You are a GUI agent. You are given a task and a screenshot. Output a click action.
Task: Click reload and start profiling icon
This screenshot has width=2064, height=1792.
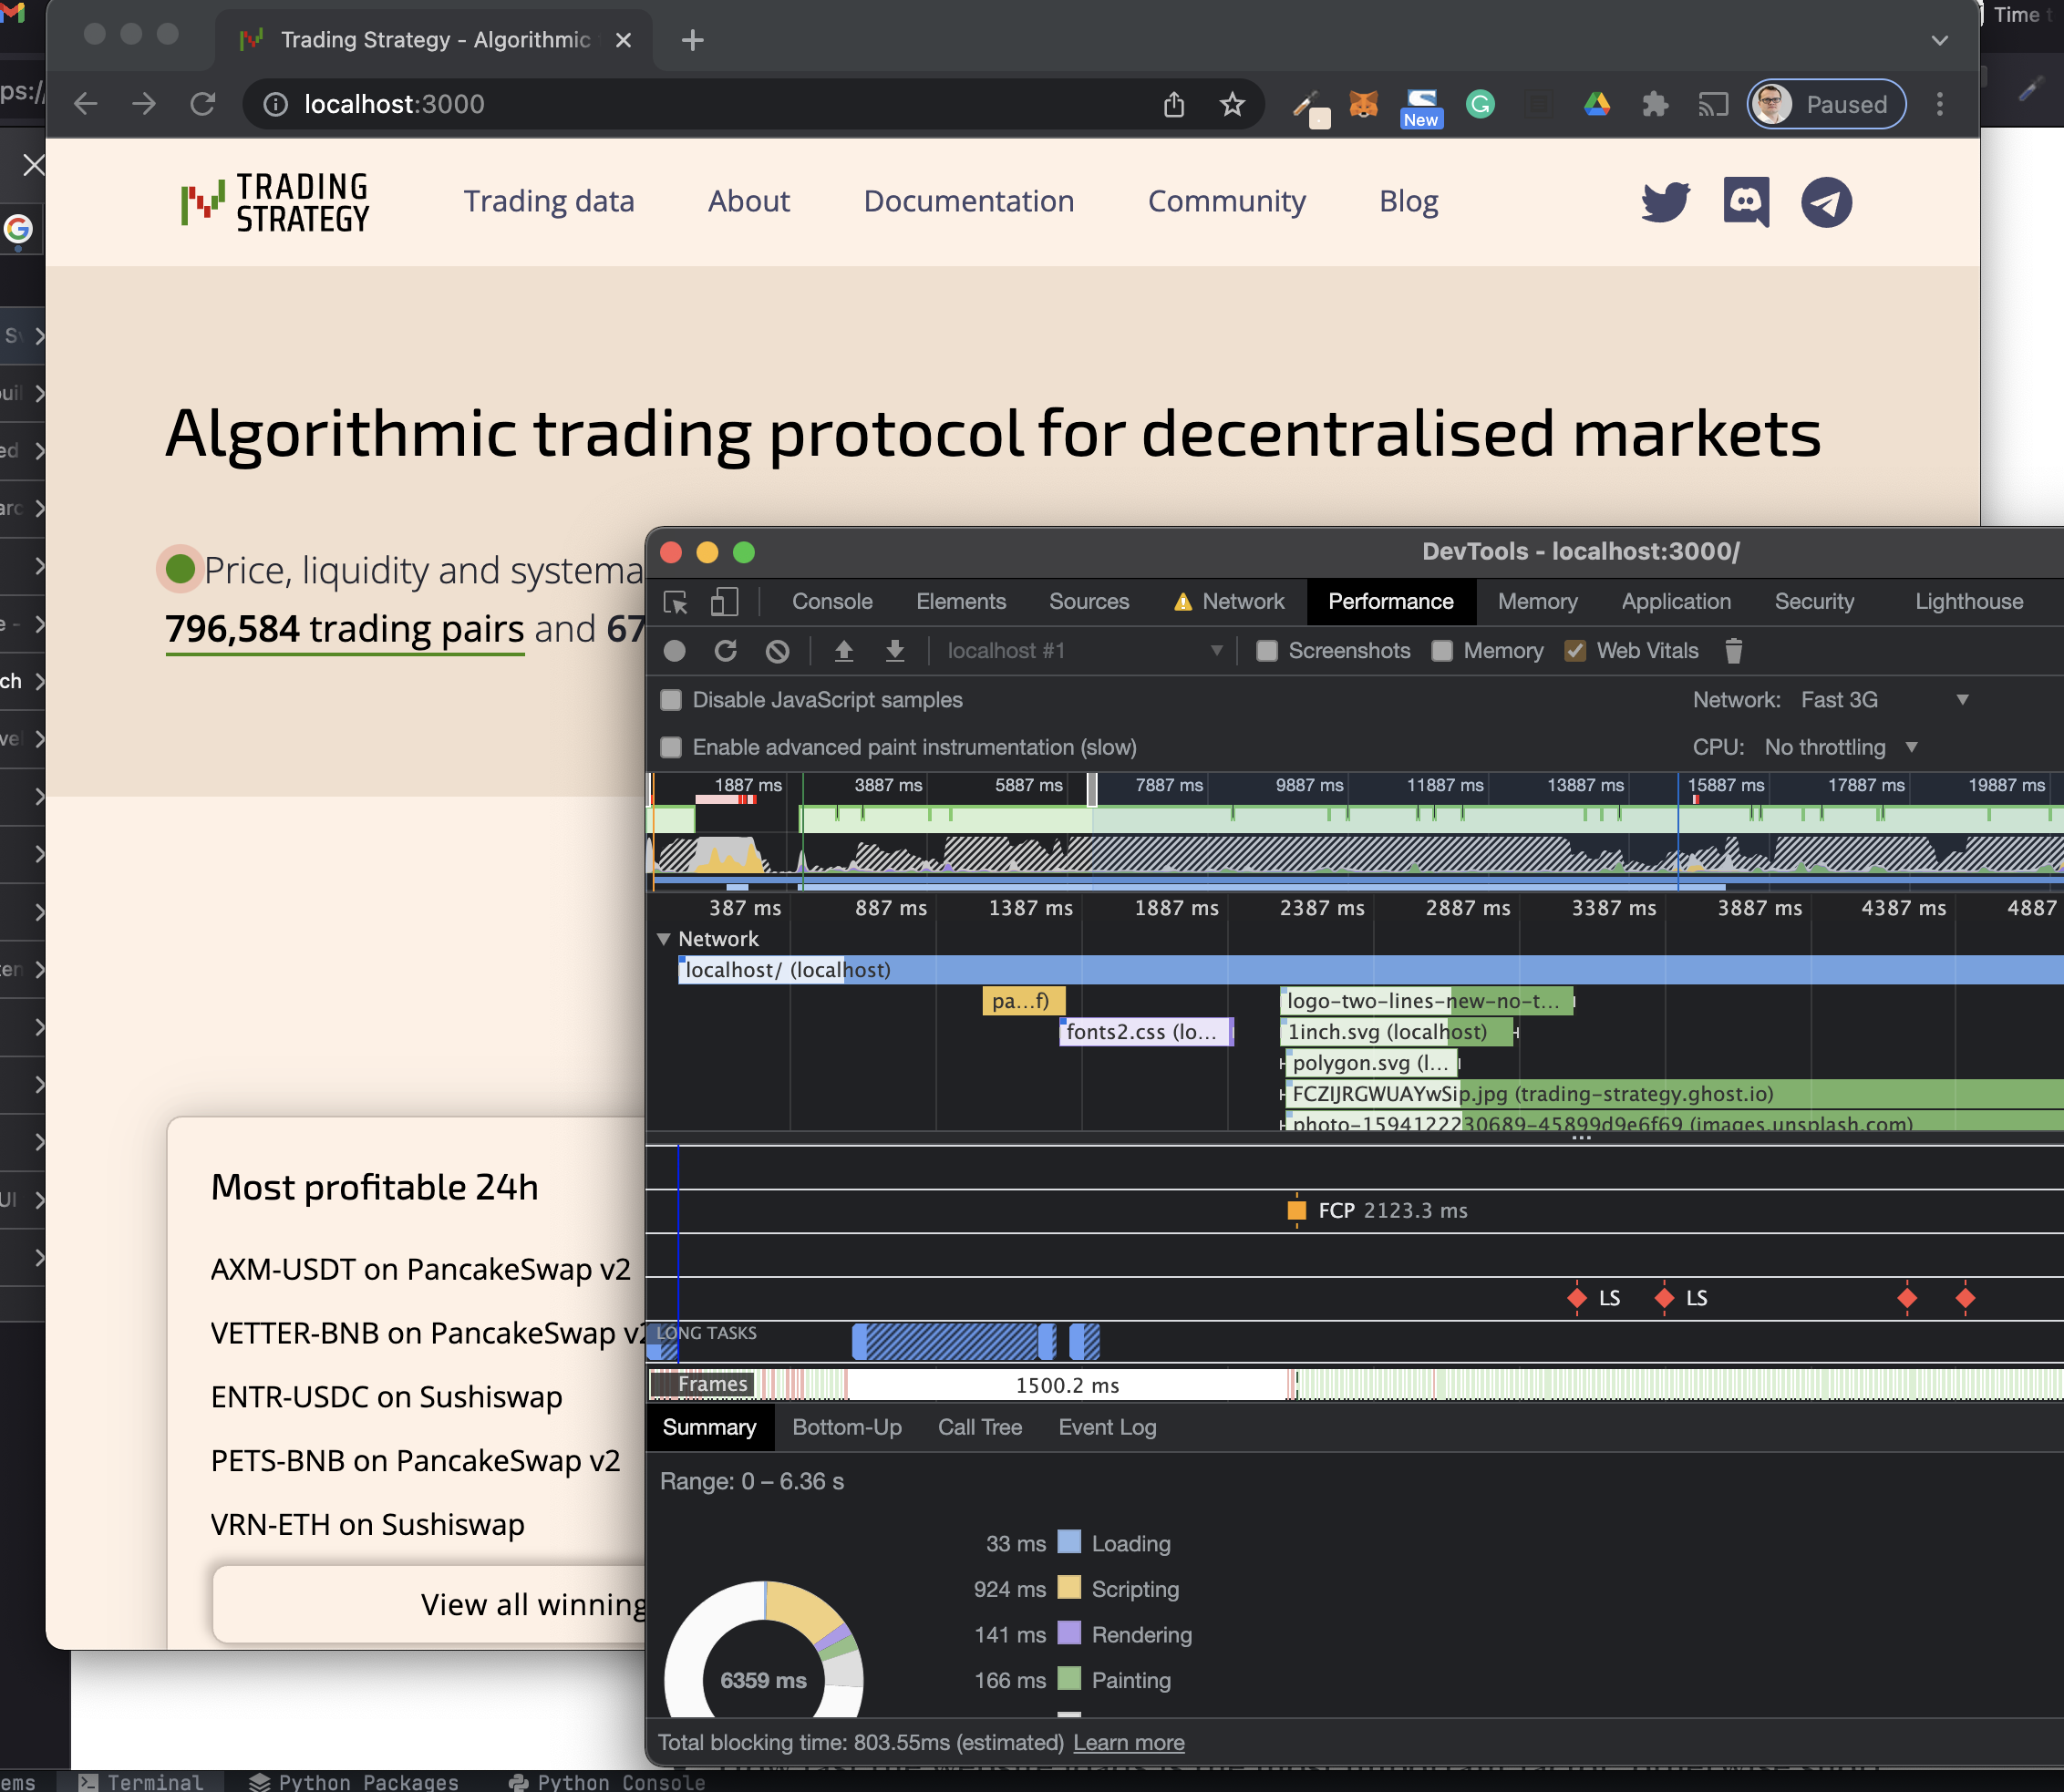(726, 651)
